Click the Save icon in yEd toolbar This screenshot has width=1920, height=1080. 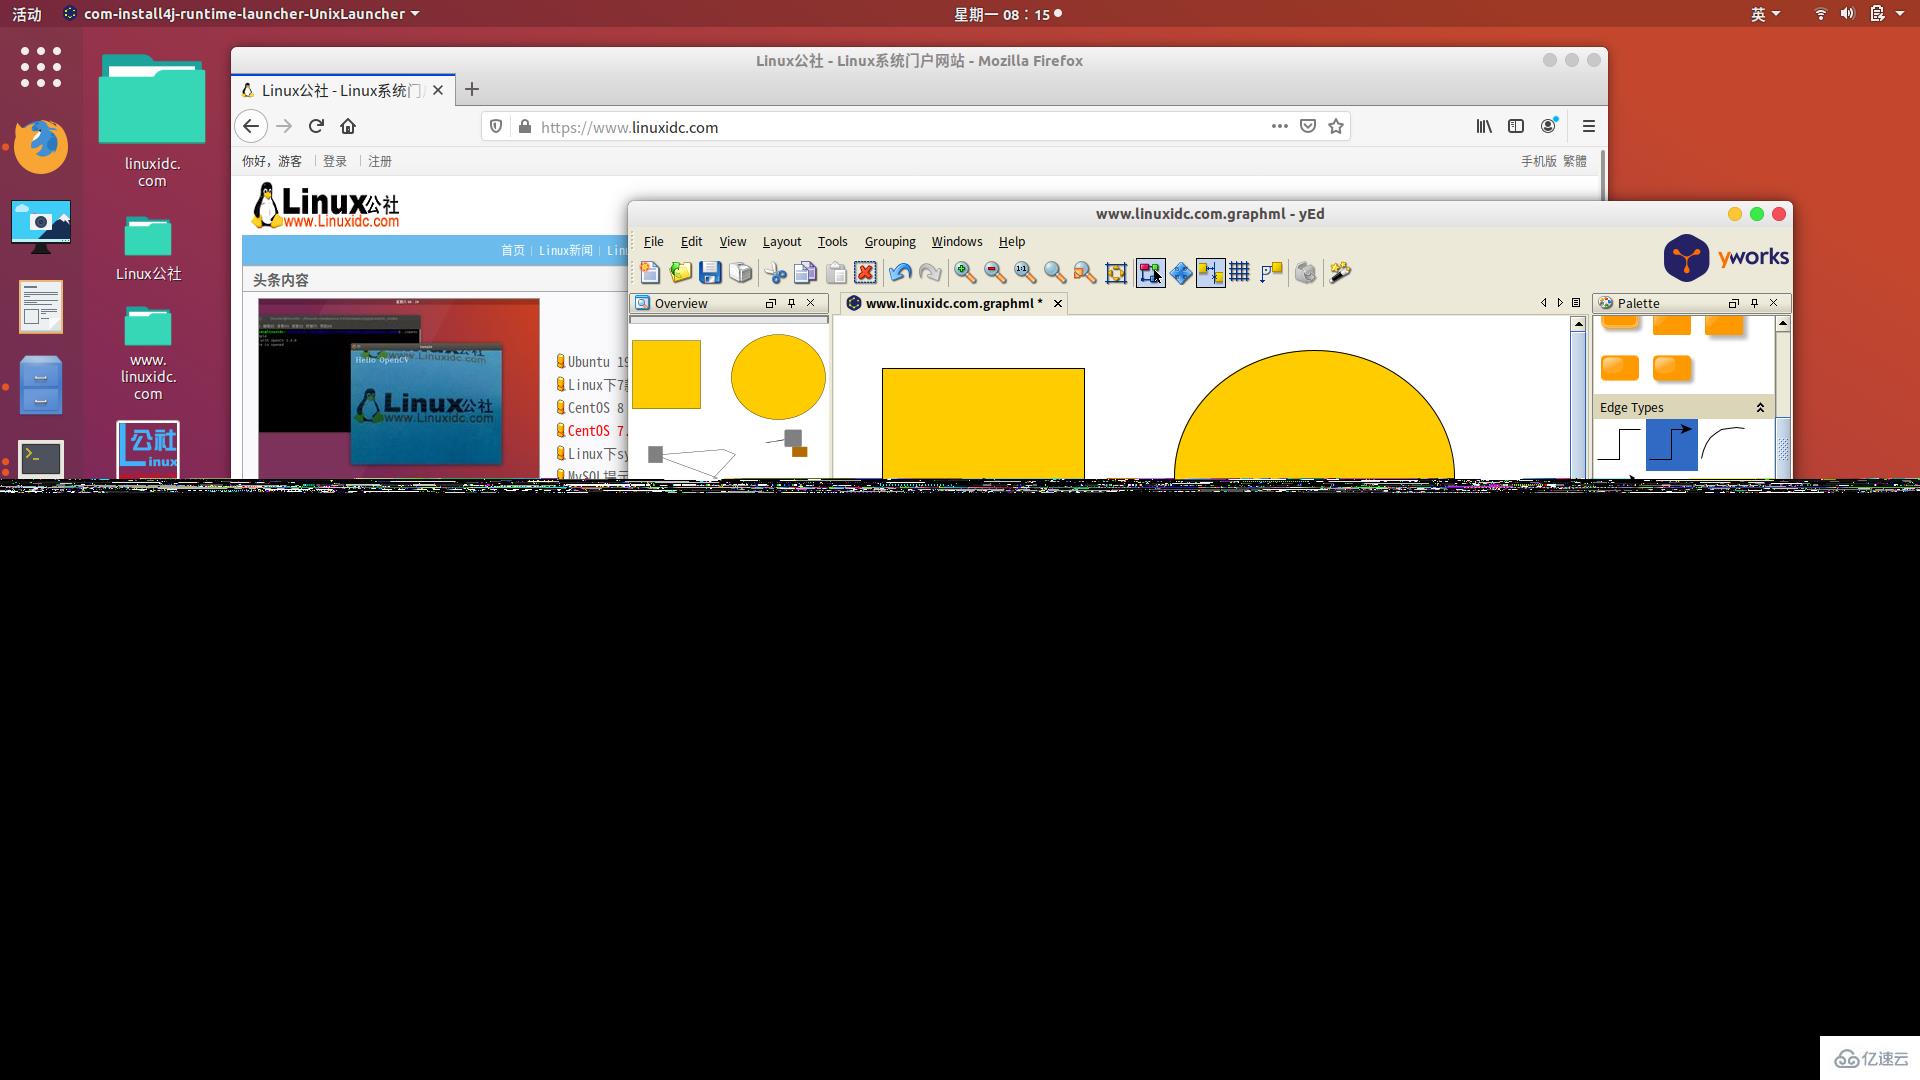tap(709, 272)
